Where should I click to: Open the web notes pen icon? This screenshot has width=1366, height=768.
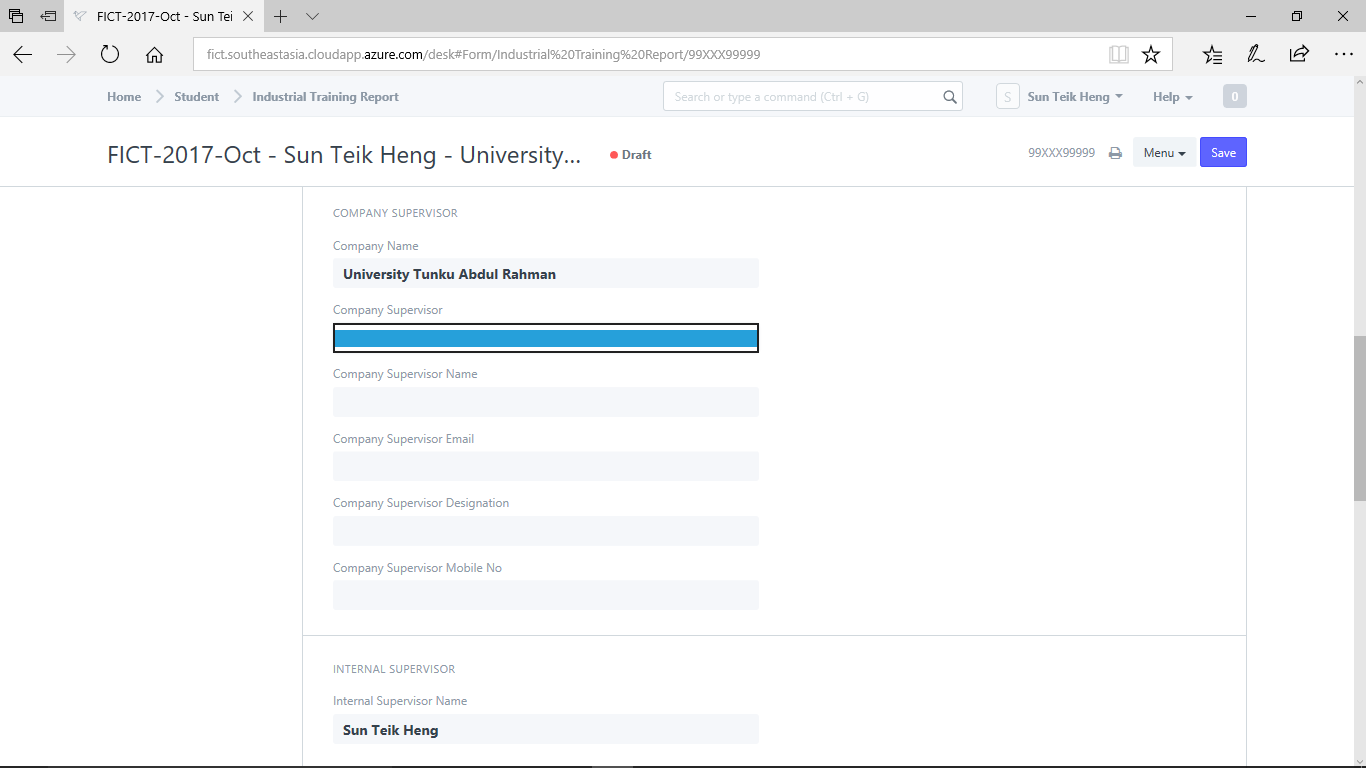pyautogui.click(x=1255, y=55)
